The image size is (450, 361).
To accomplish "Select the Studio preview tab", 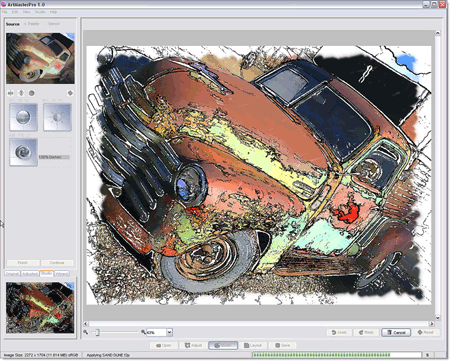I will pyautogui.click(x=46, y=273).
